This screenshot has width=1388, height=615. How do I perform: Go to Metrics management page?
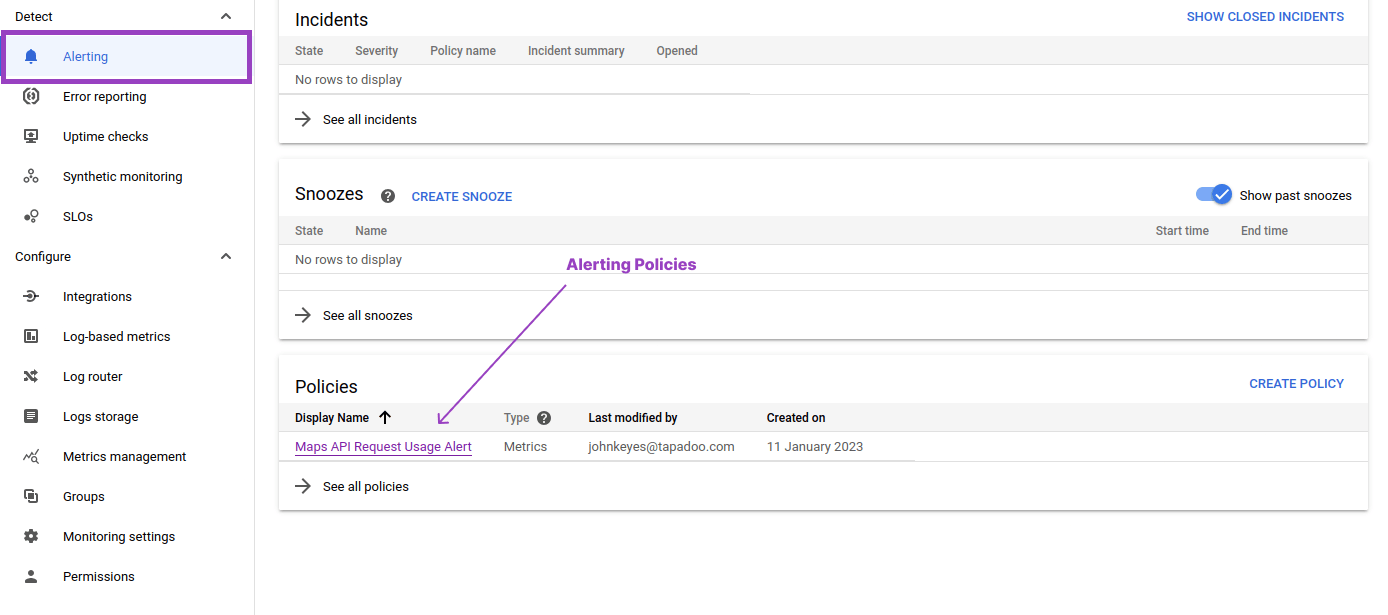(x=124, y=457)
